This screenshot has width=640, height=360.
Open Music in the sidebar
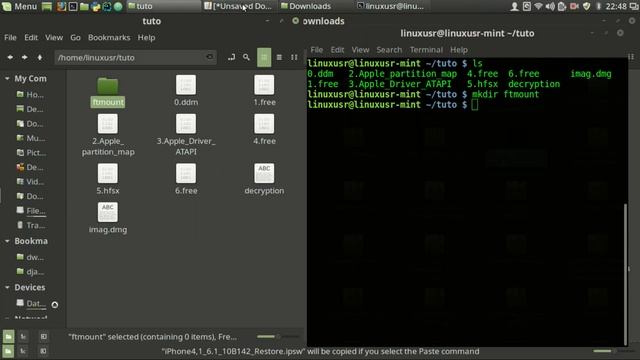tap(30, 138)
